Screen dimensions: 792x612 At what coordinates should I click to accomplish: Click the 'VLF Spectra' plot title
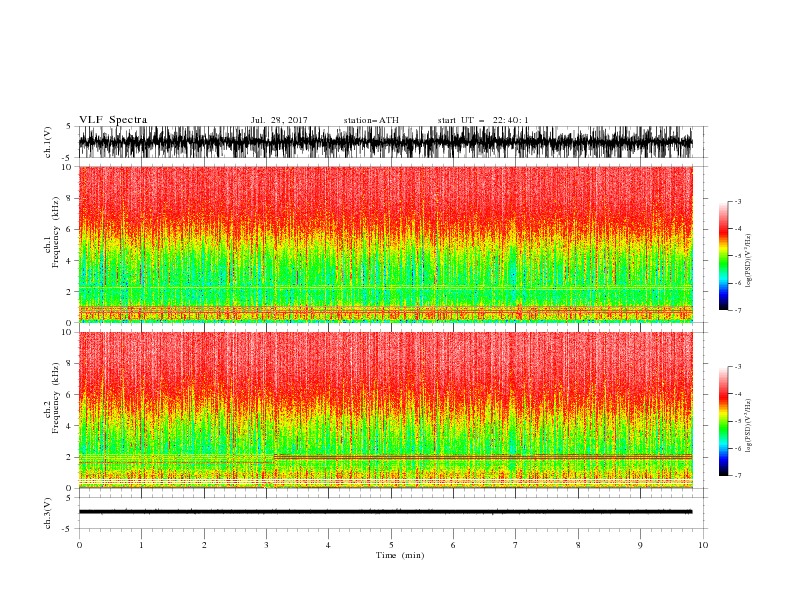[113, 120]
